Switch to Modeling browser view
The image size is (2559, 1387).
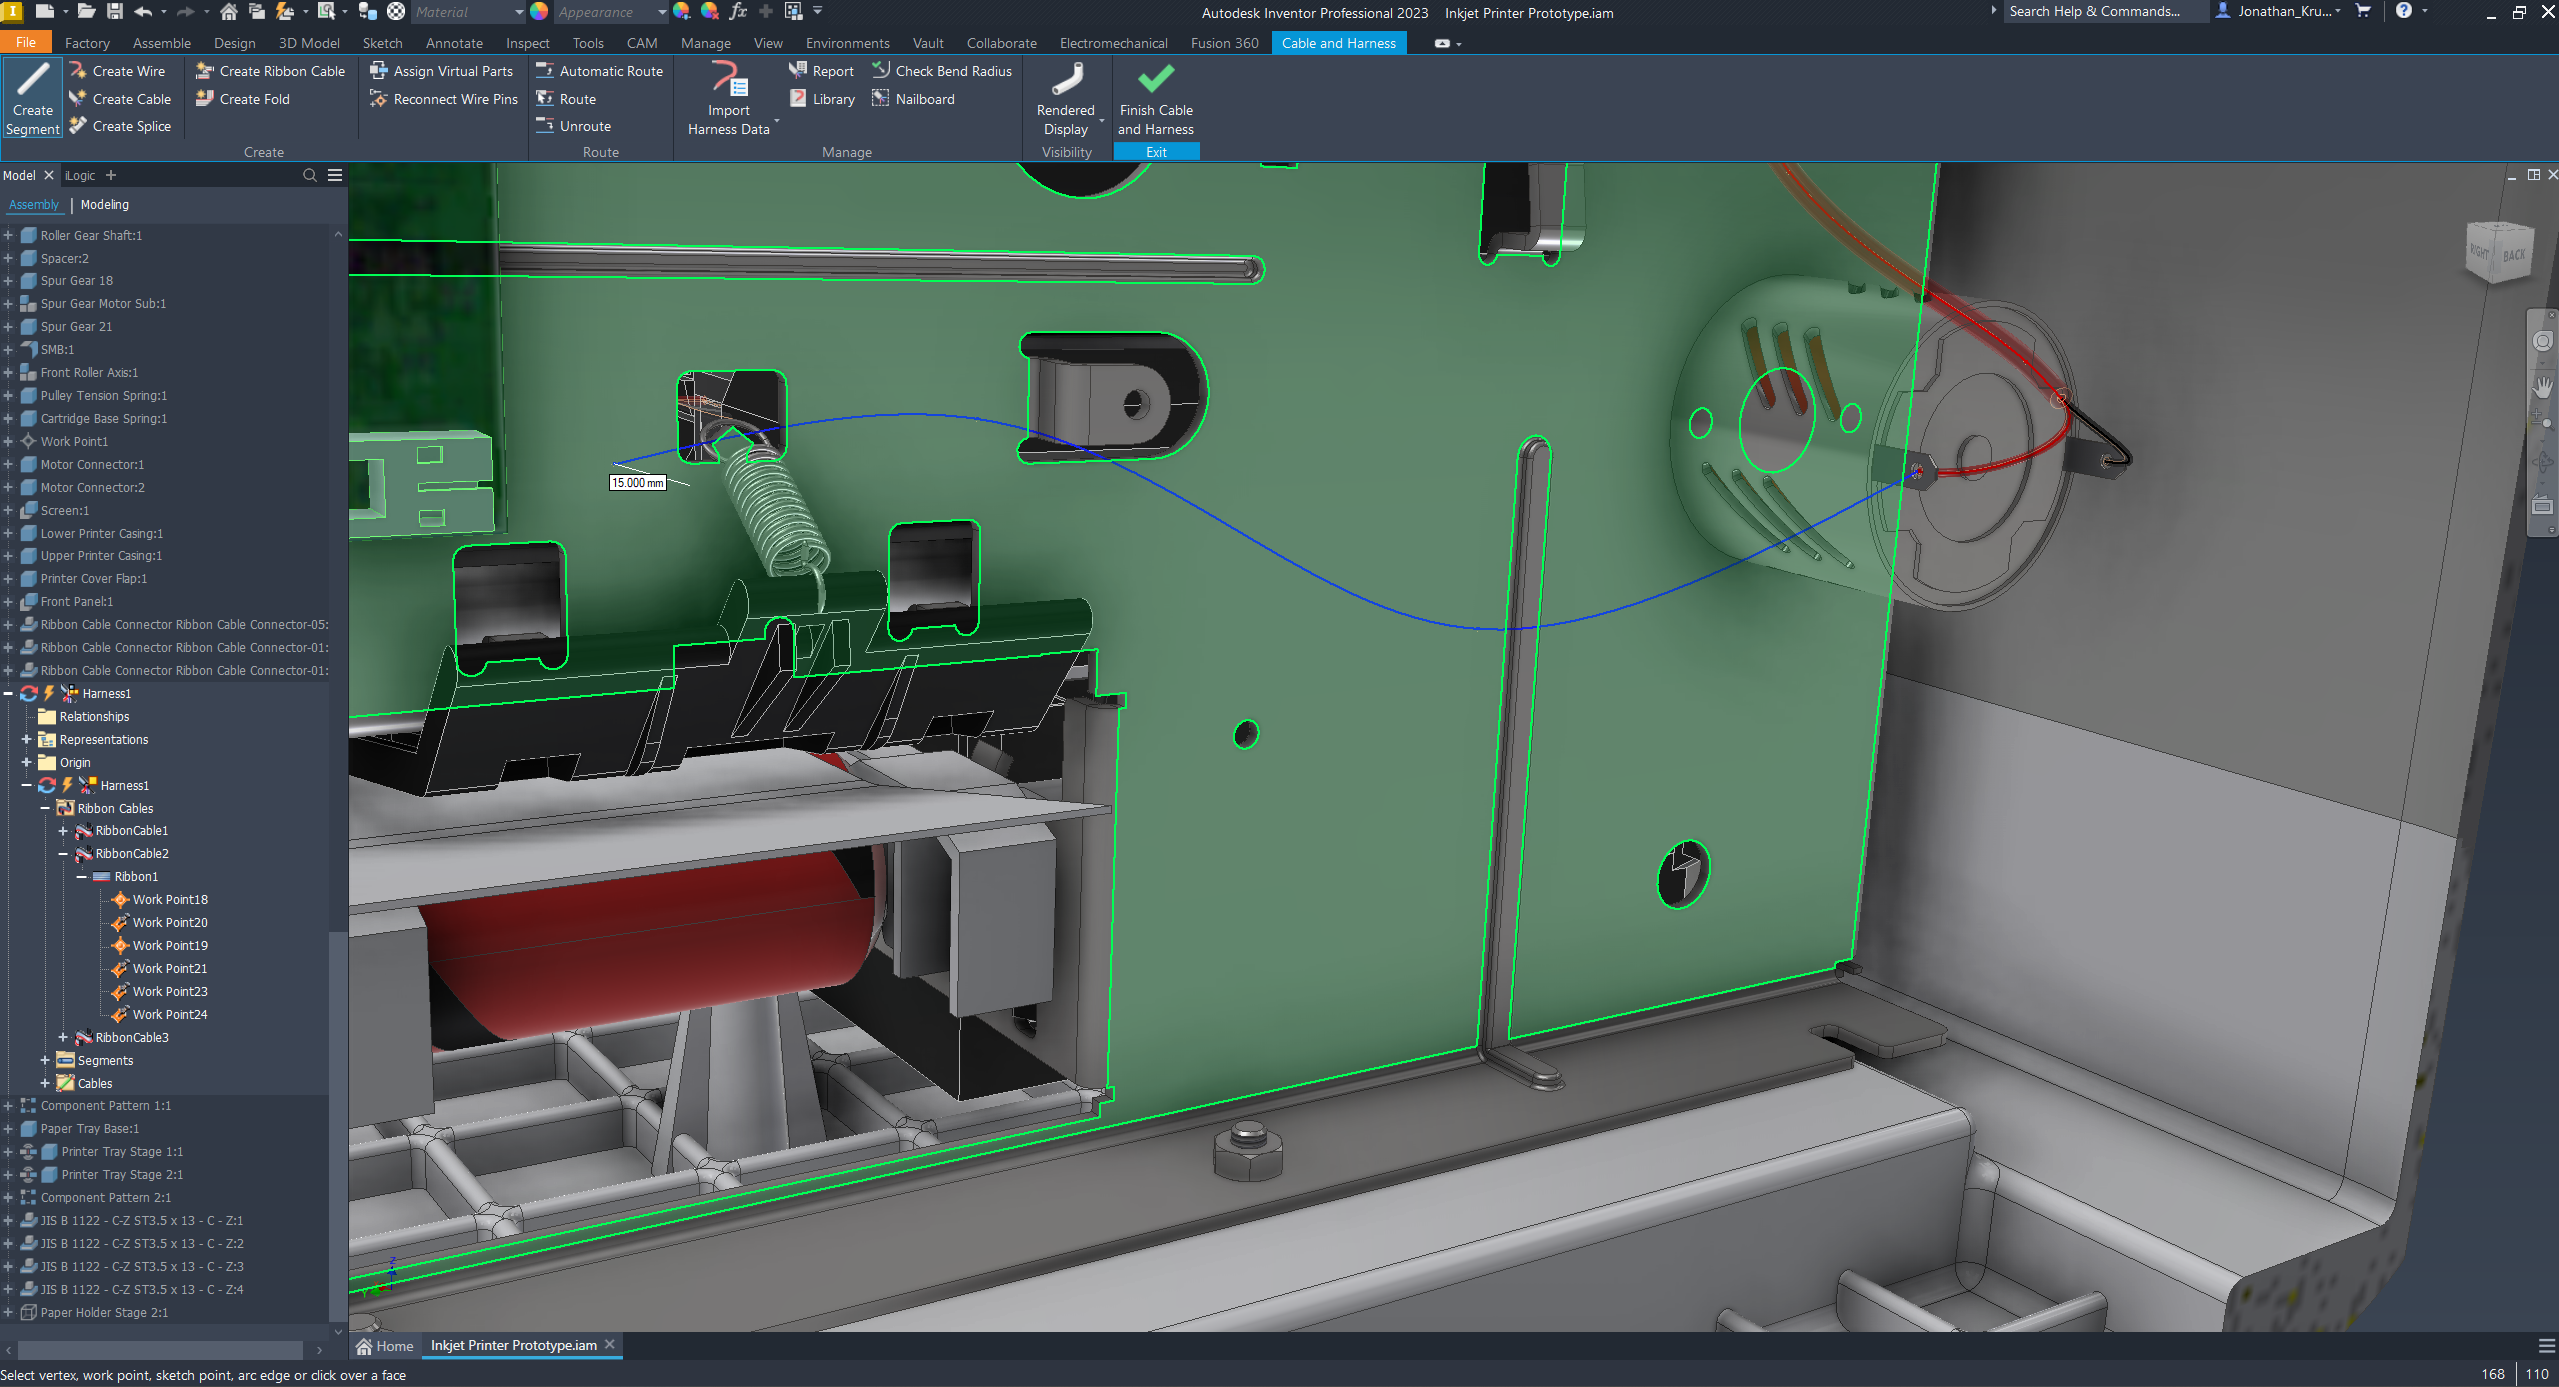(x=105, y=204)
